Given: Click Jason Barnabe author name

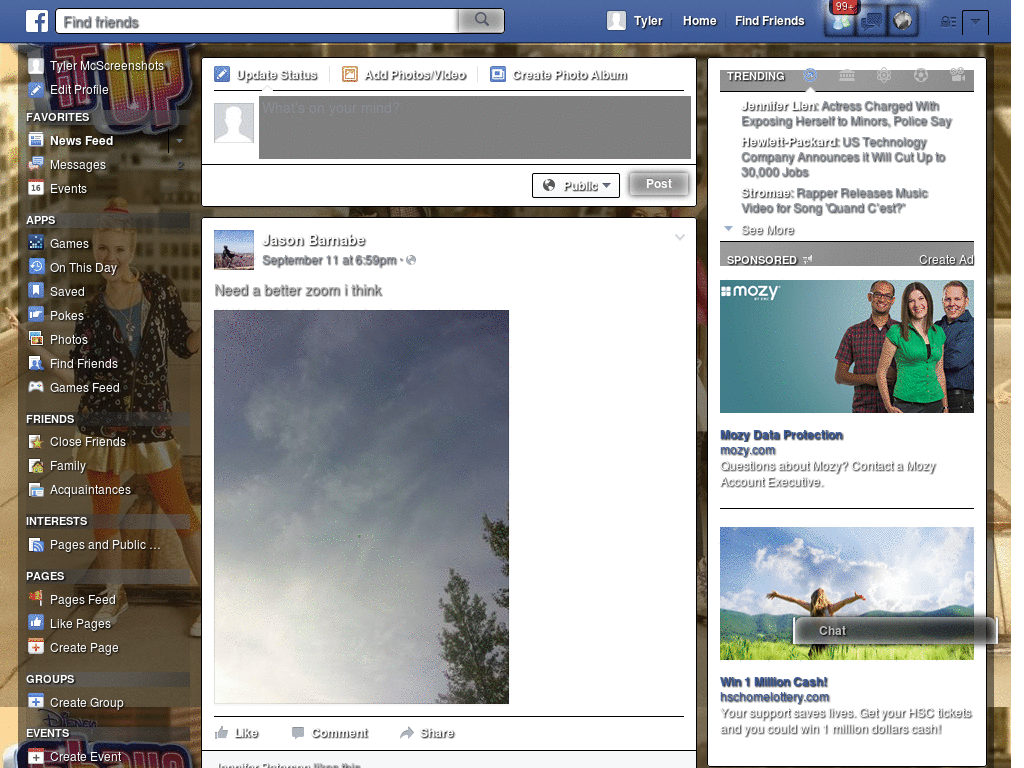Looking at the screenshot, I should [x=313, y=241].
